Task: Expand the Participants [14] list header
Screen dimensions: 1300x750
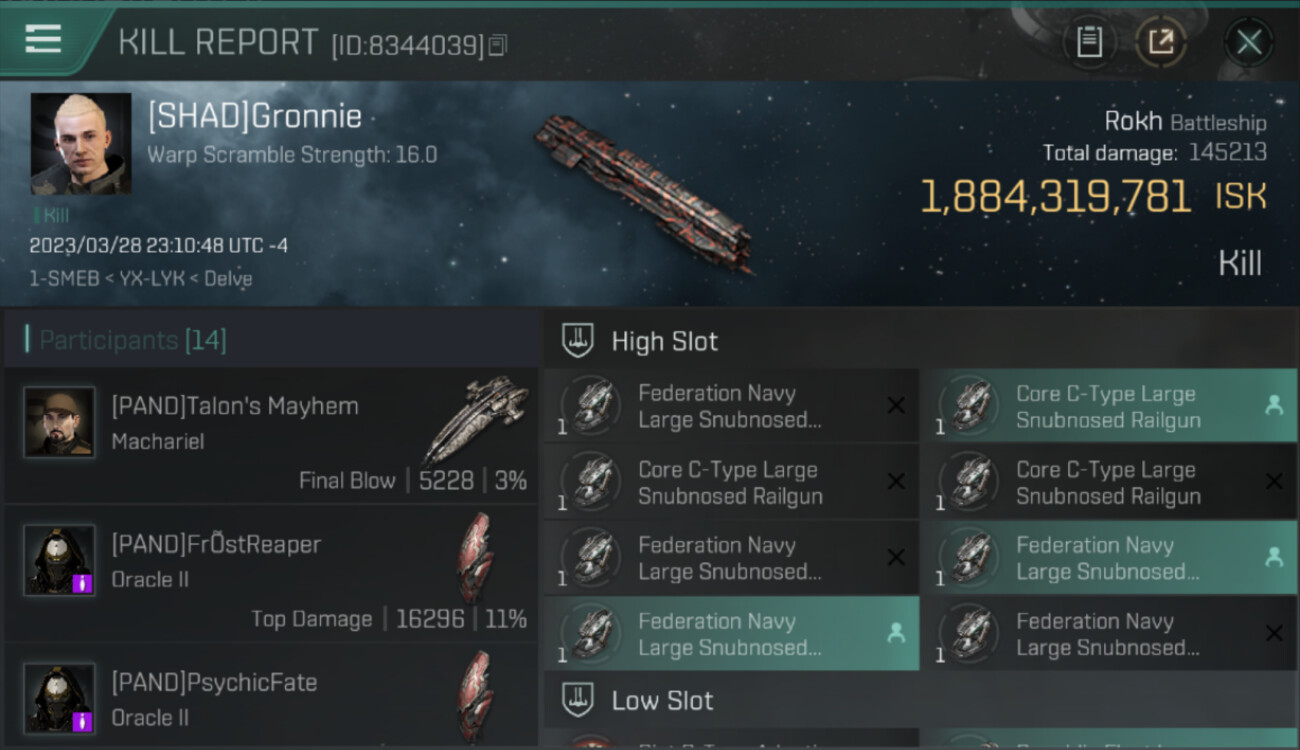Action: click(x=133, y=340)
